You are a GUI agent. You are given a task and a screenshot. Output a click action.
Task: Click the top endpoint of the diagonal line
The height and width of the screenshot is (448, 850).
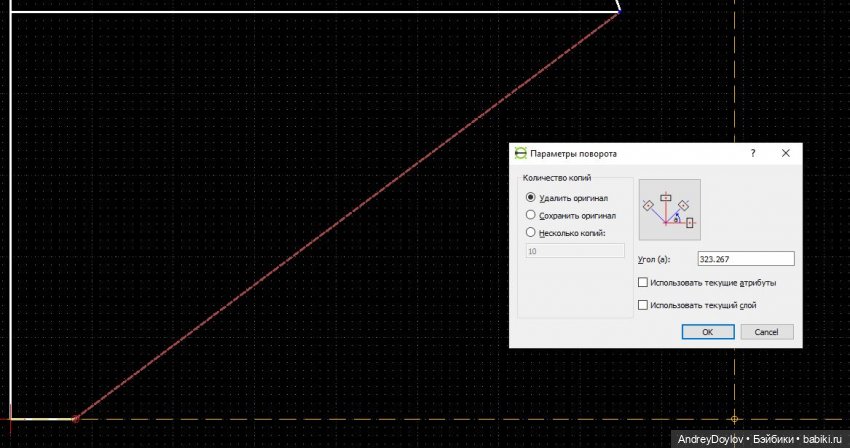click(x=619, y=11)
